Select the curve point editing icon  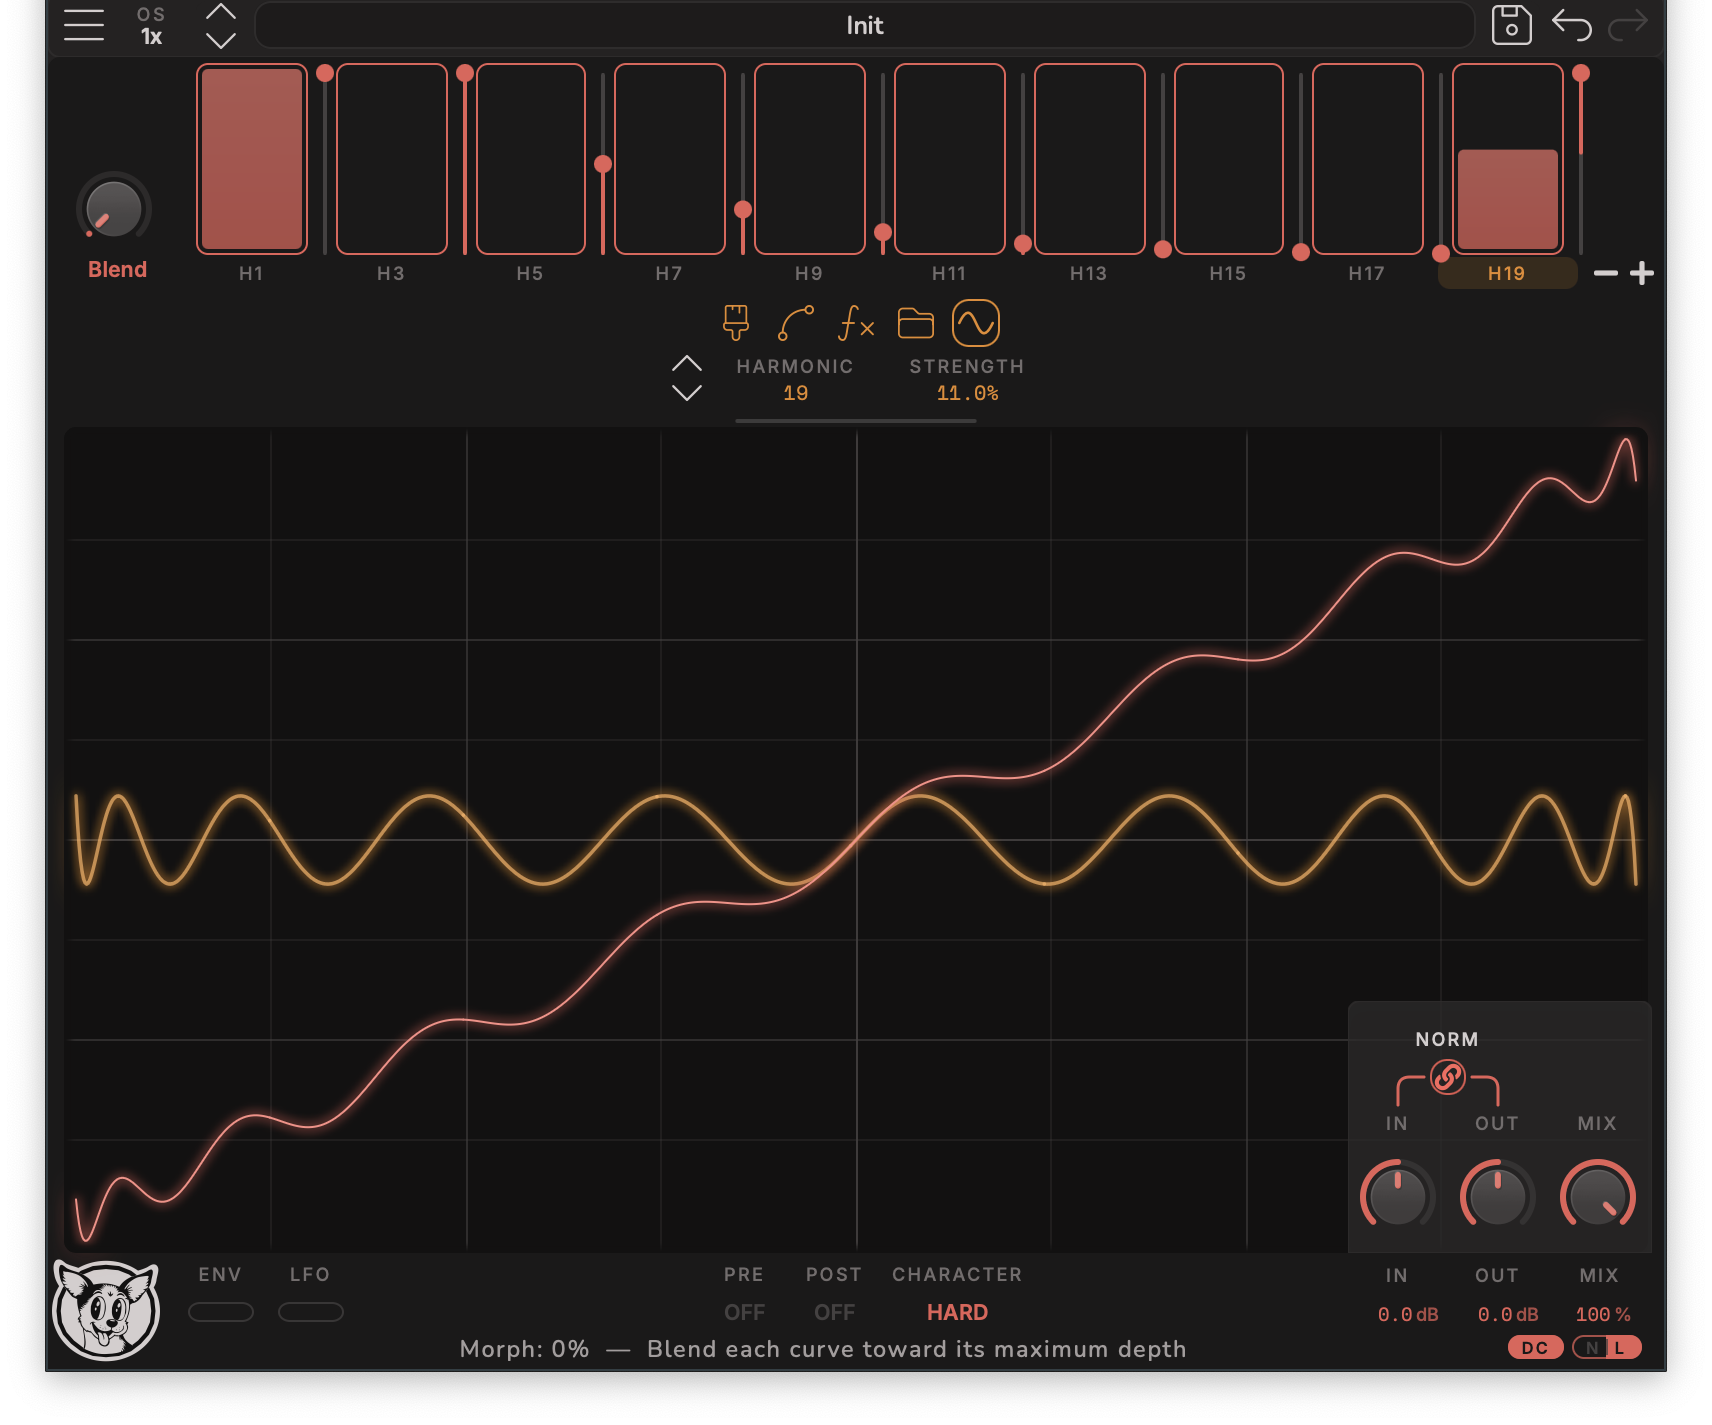click(x=796, y=323)
